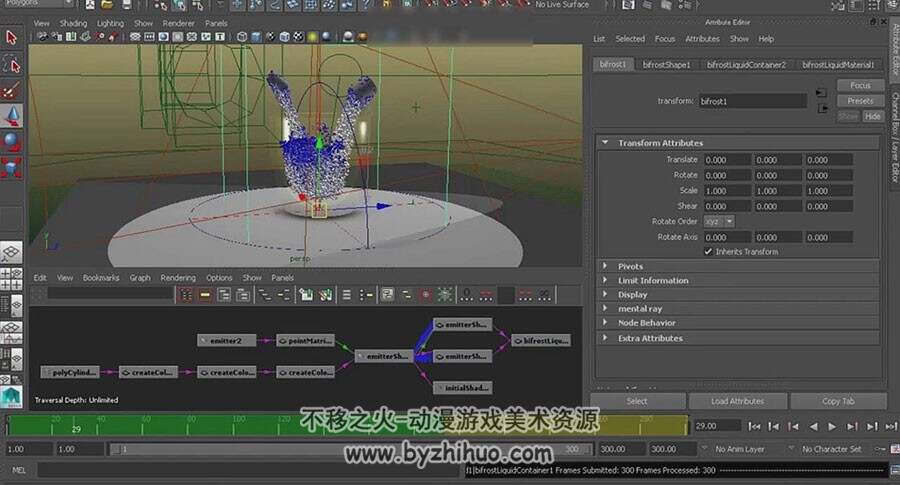Click the render settings icon at top right
900x485 pixels.
(x=685, y=5)
